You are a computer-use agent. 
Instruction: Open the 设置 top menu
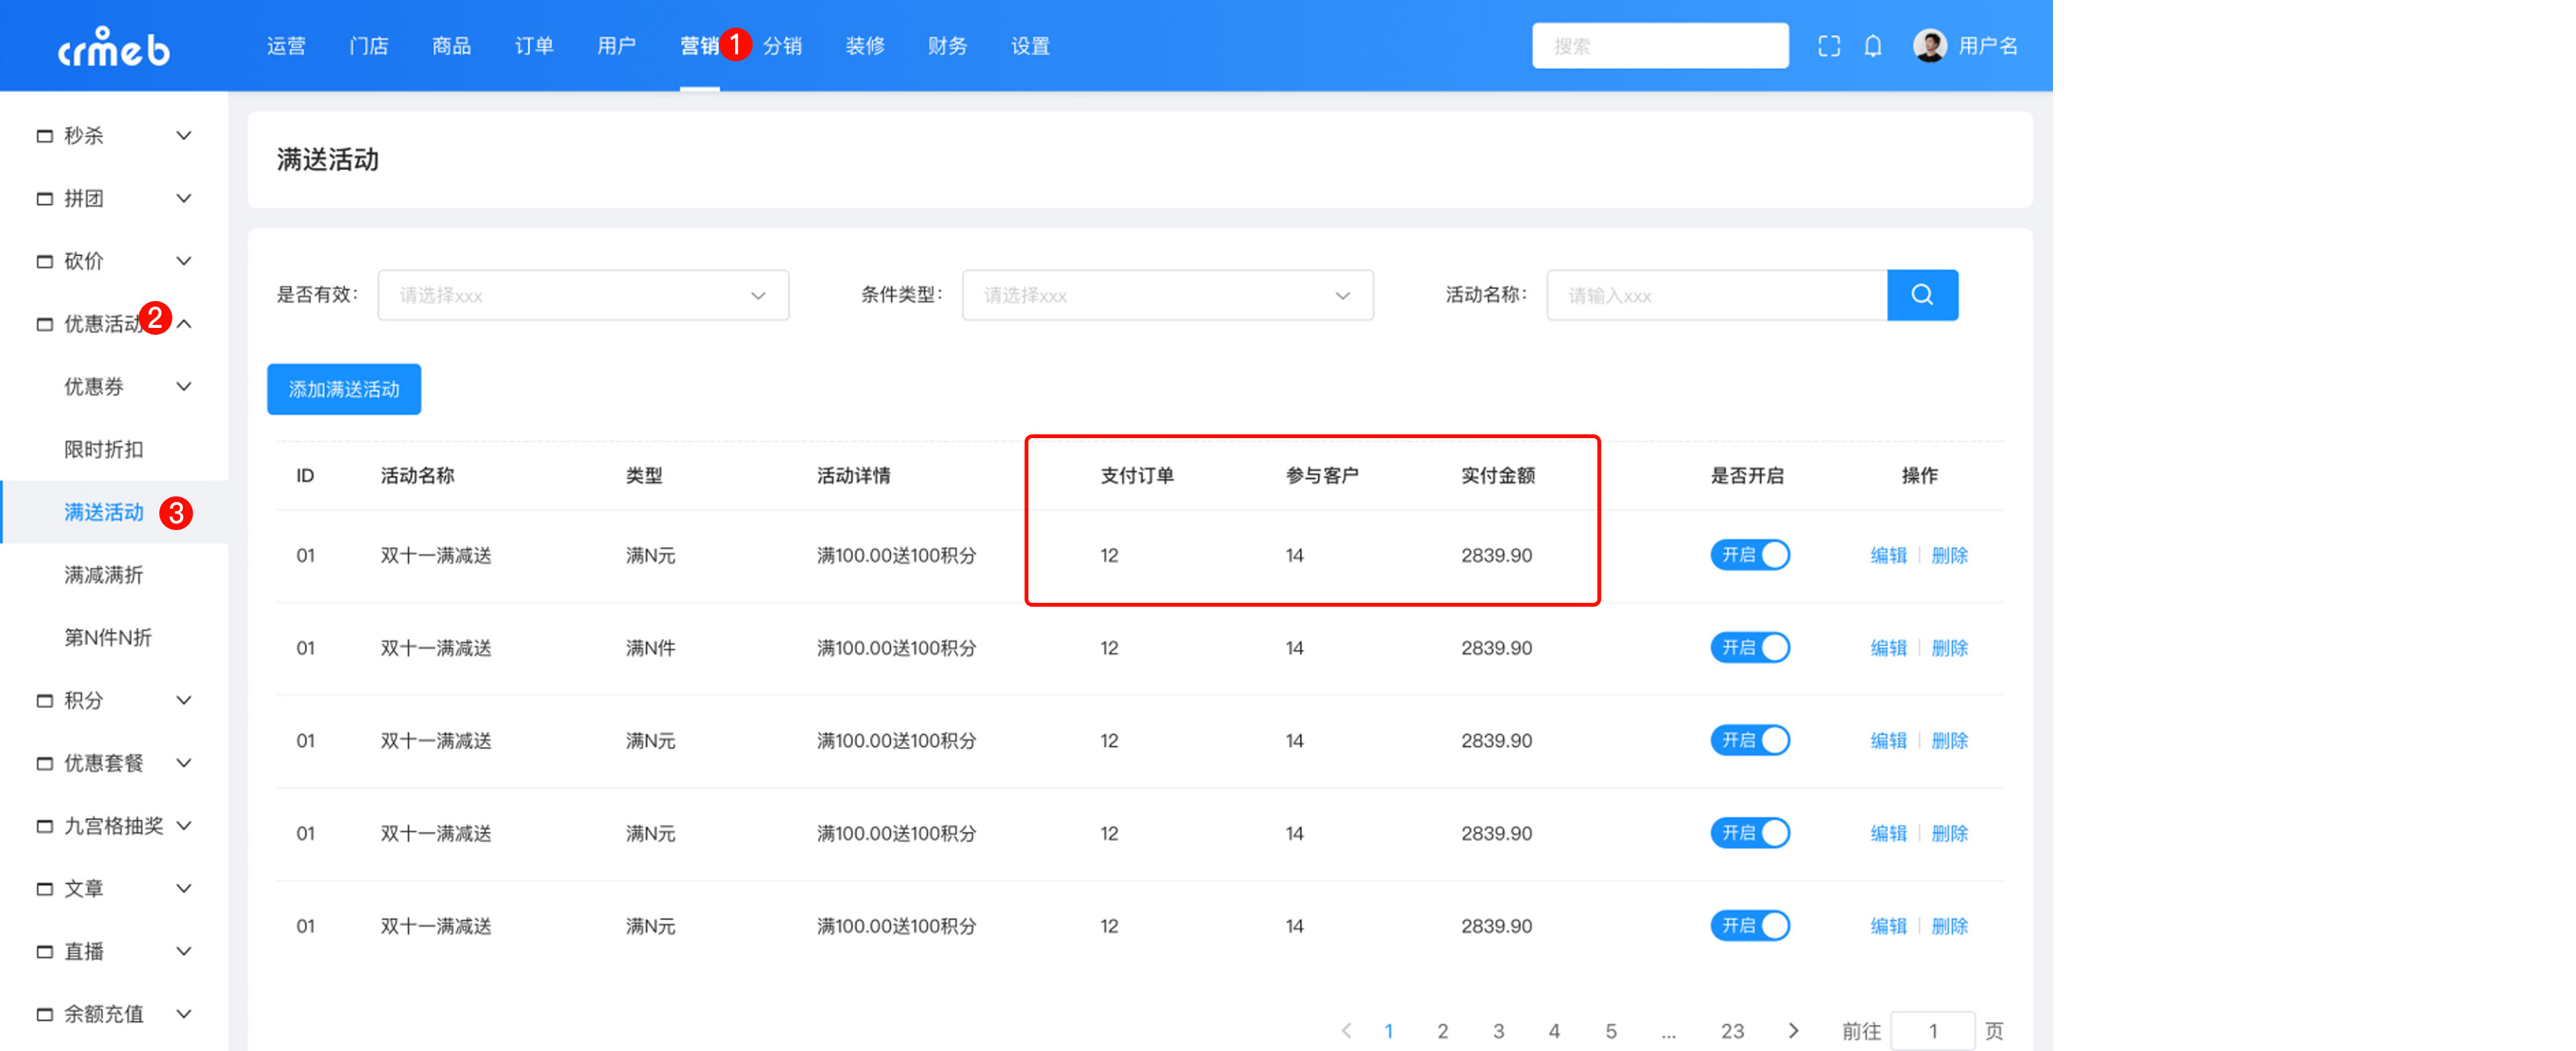point(1030,46)
